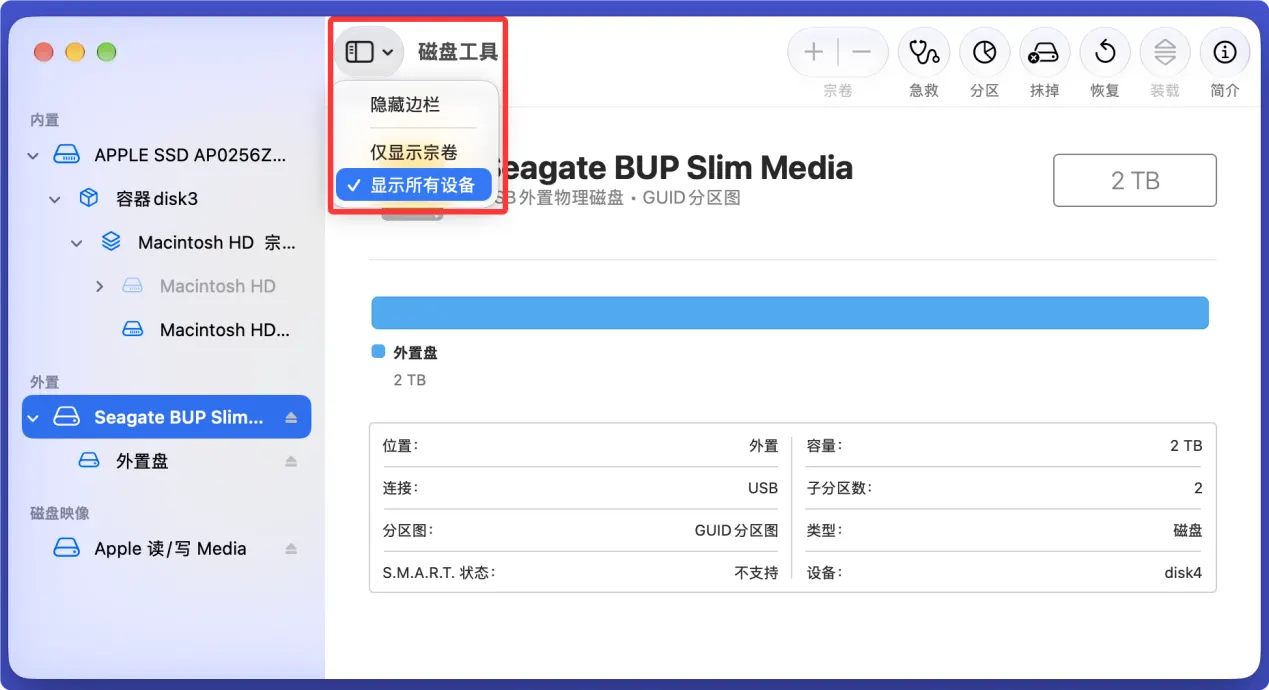Image resolution: width=1269 pixels, height=690 pixels.
Task: Expand the greyed Macintosh HD chevron
Action: point(99,286)
